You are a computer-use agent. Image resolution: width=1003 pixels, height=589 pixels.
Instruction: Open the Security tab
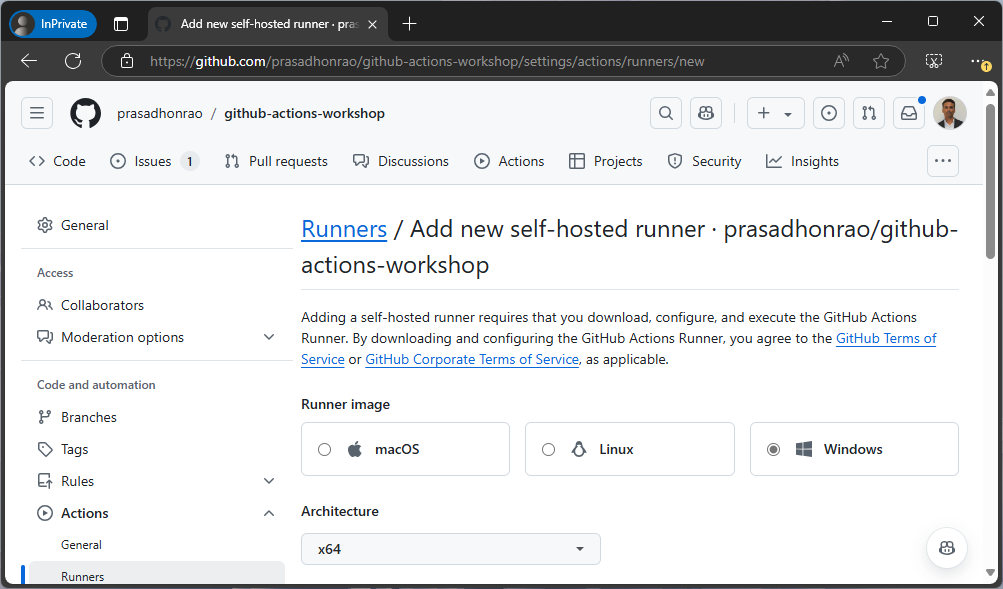tap(704, 161)
